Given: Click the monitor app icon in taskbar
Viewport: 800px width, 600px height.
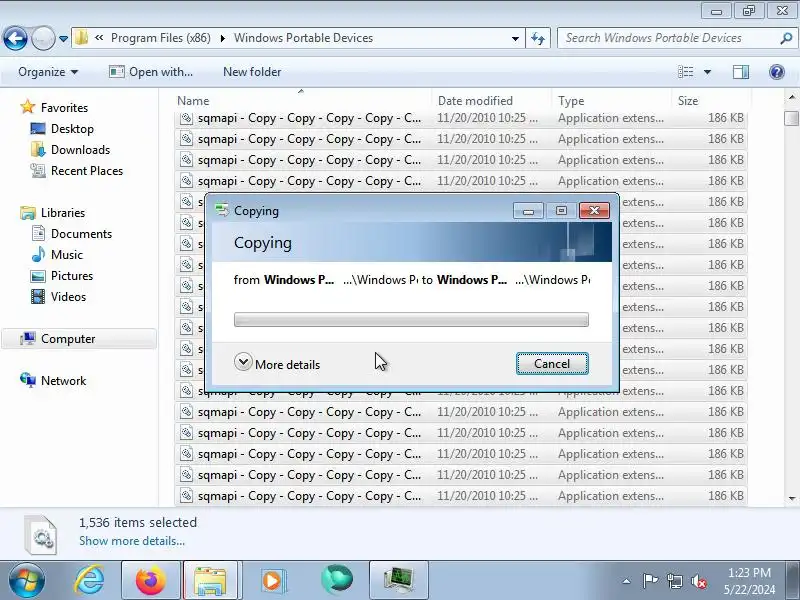Looking at the screenshot, I should pyautogui.click(x=398, y=580).
